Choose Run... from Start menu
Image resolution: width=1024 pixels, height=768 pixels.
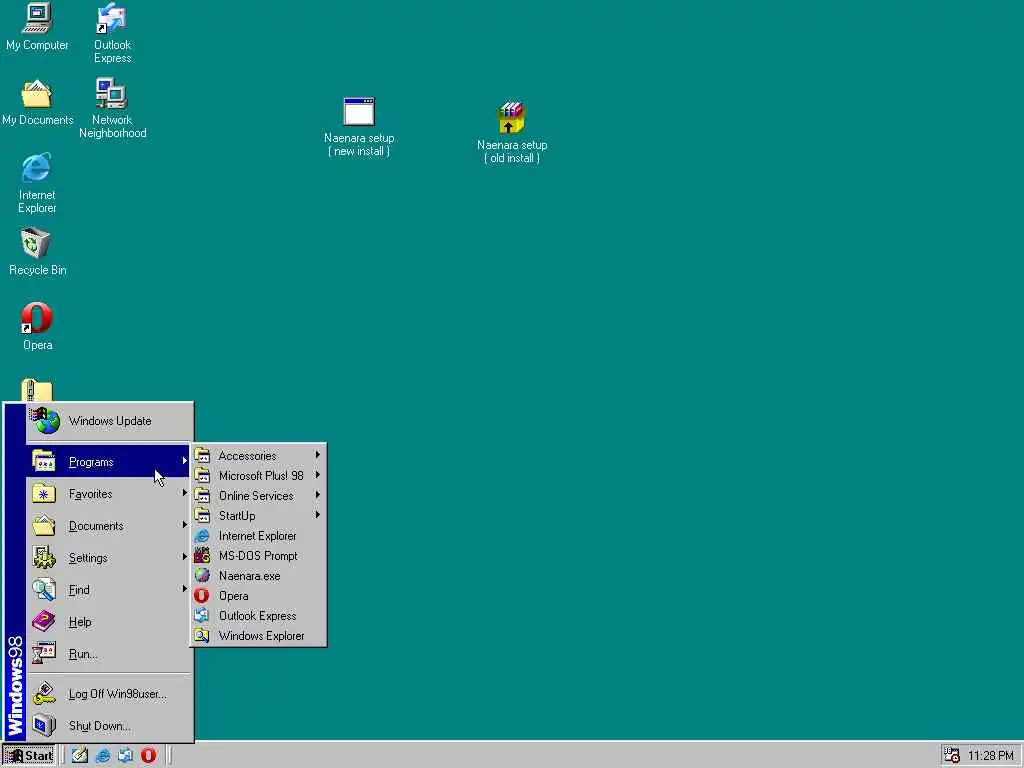pos(109,654)
